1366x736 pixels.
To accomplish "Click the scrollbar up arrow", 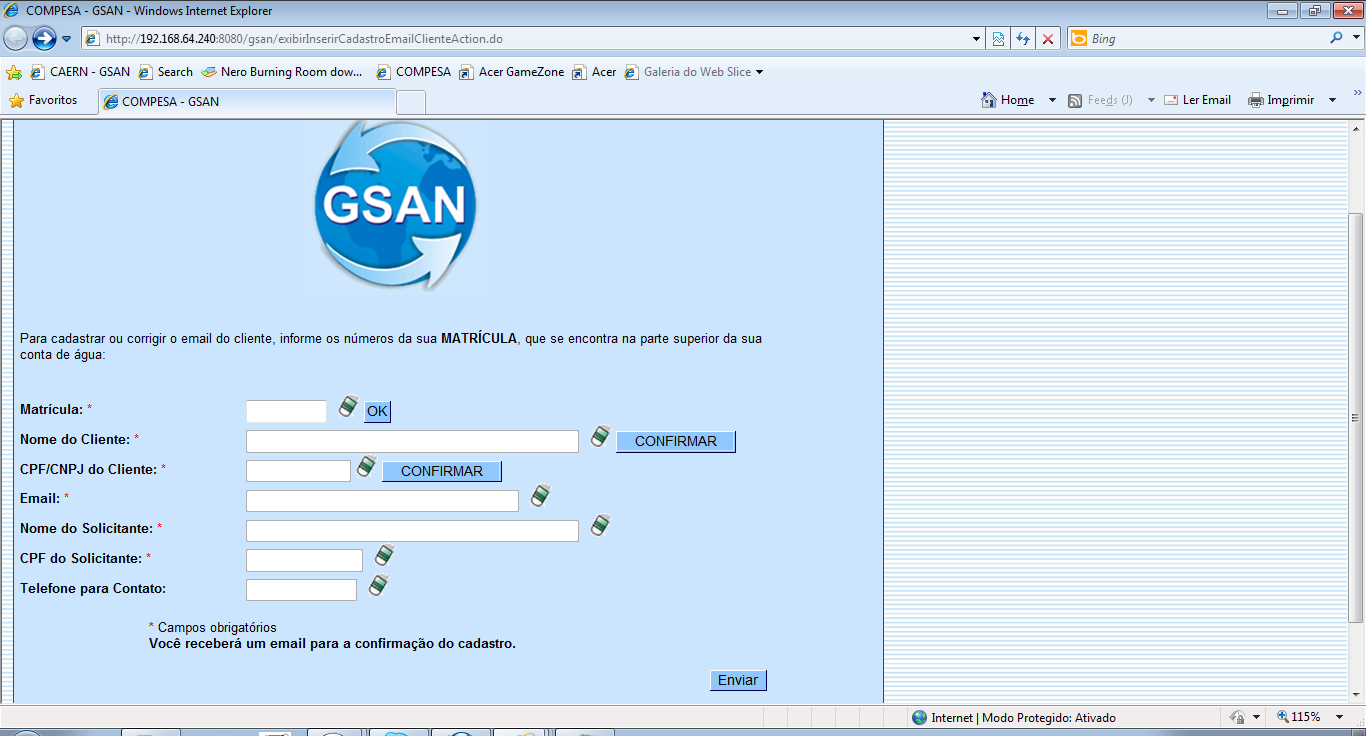I will (1356, 128).
